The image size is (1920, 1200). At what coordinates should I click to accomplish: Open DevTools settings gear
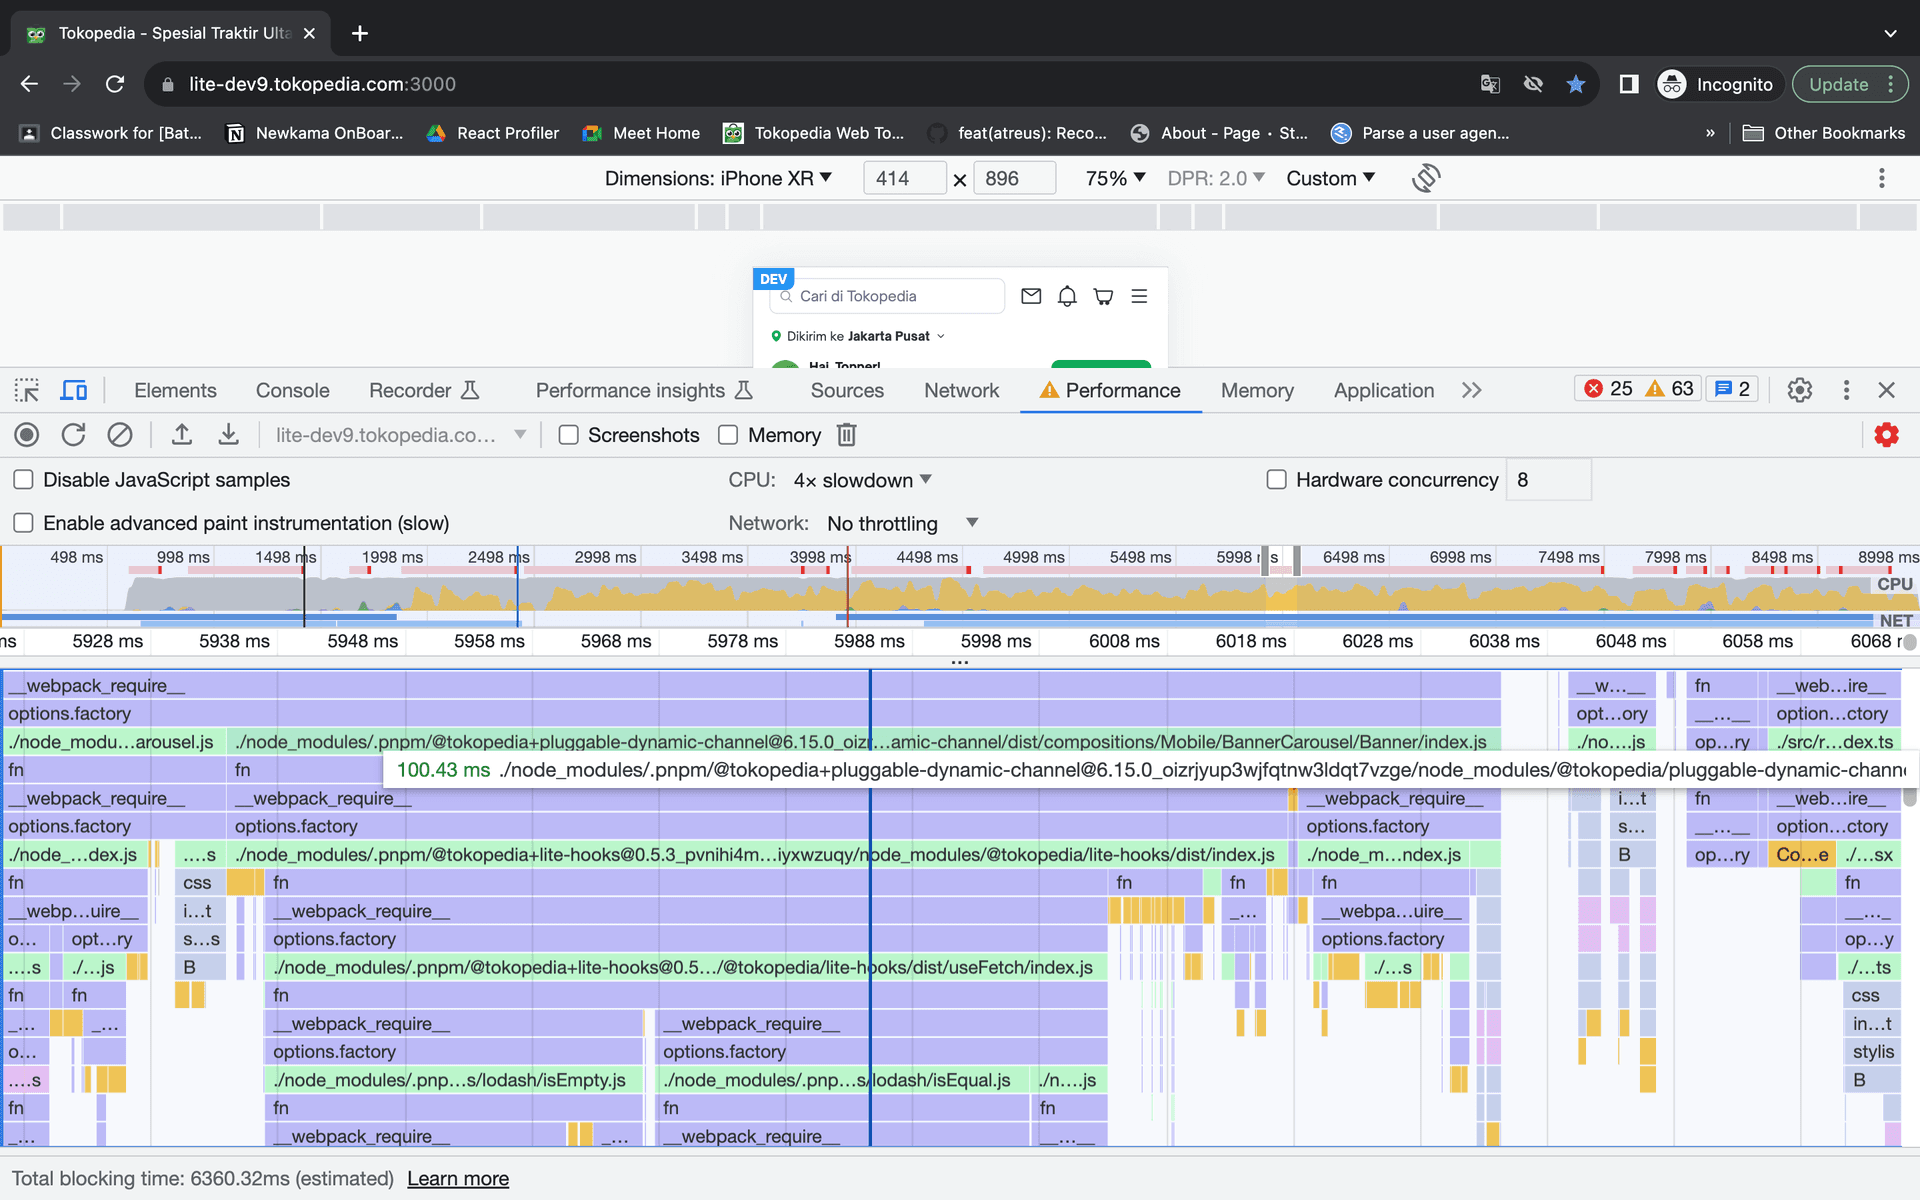tap(1800, 390)
